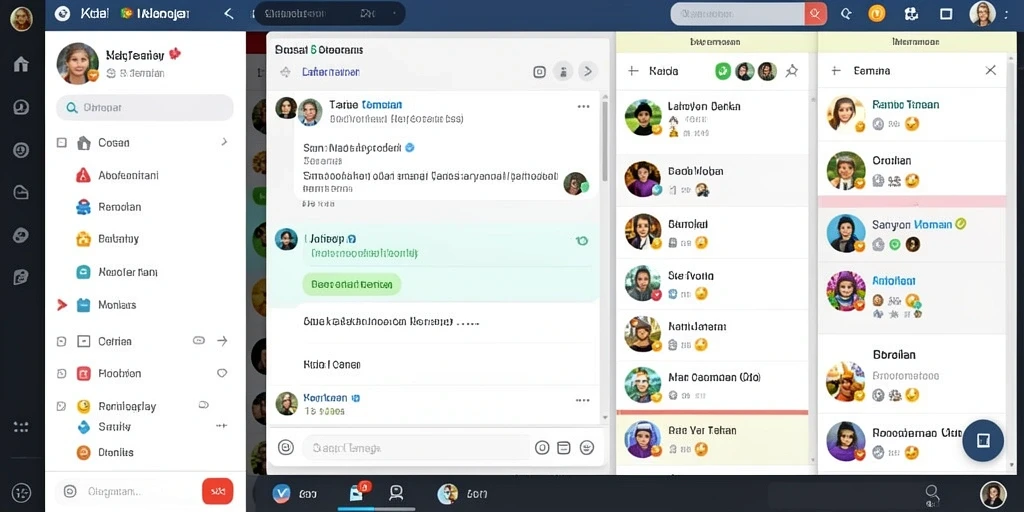1024x512 pixels.
Task: Click the refresh icon on Latioop message
Action: (582, 240)
